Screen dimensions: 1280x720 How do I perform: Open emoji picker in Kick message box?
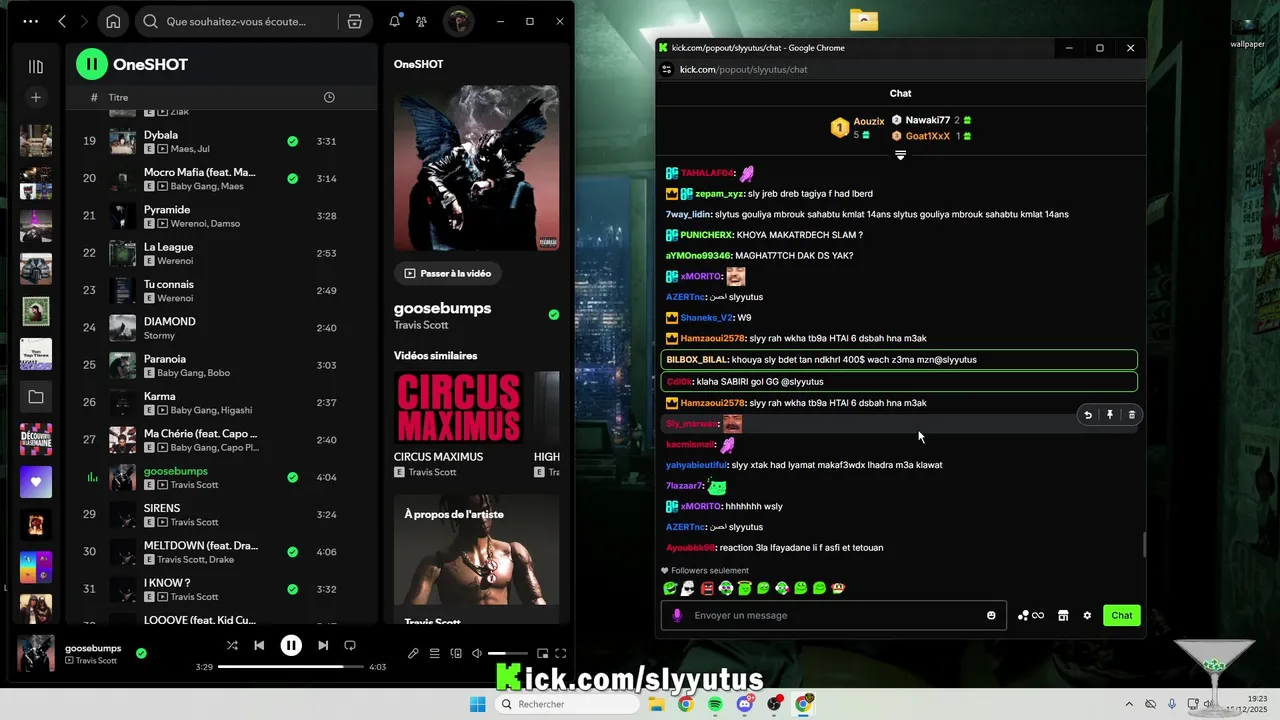click(x=991, y=615)
